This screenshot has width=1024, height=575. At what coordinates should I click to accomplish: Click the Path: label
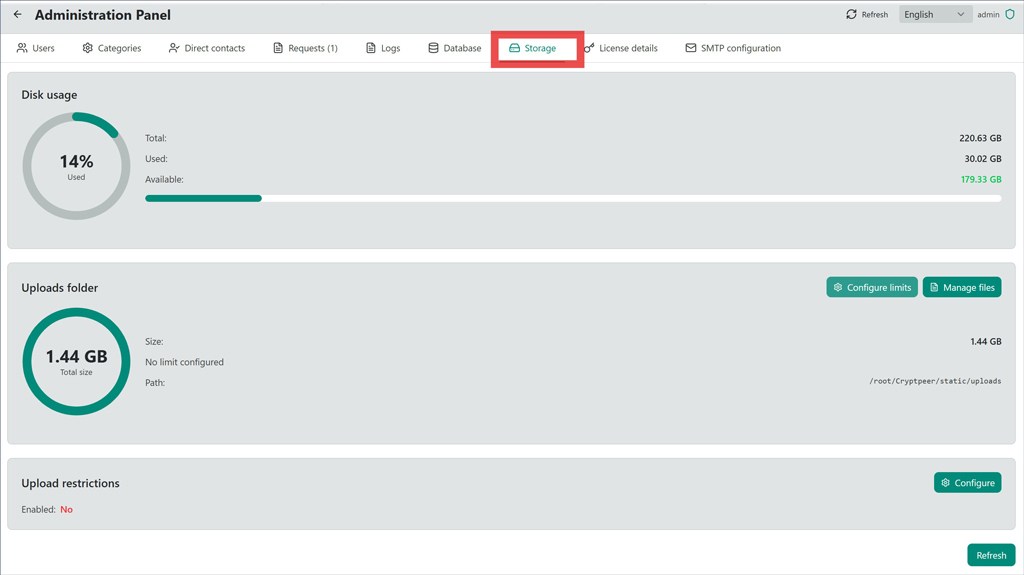[155, 382]
